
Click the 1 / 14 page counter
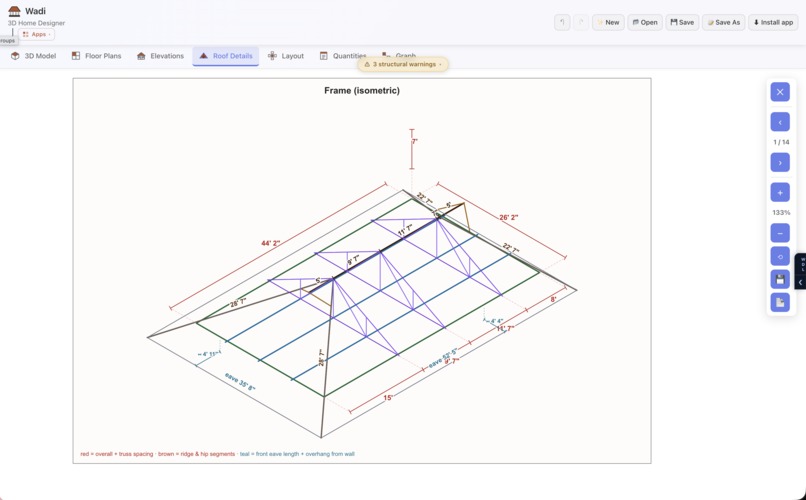pos(781,142)
